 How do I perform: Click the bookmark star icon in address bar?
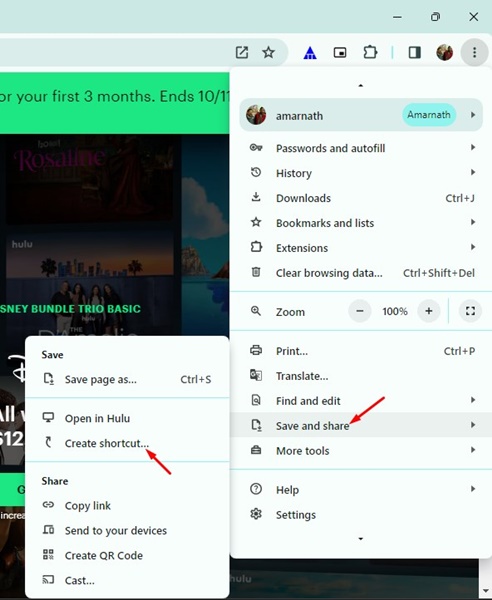click(x=269, y=52)
